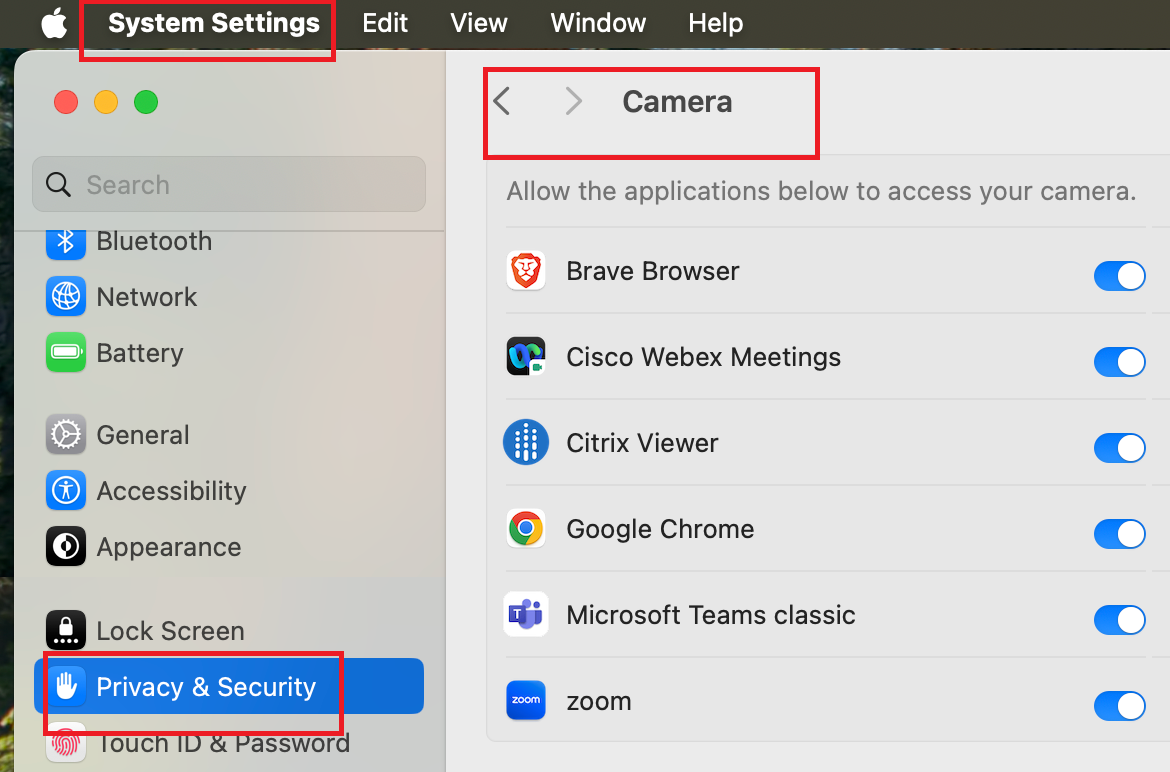
Task: Click the Lock Screen icon
Action: tap(66, 630)
